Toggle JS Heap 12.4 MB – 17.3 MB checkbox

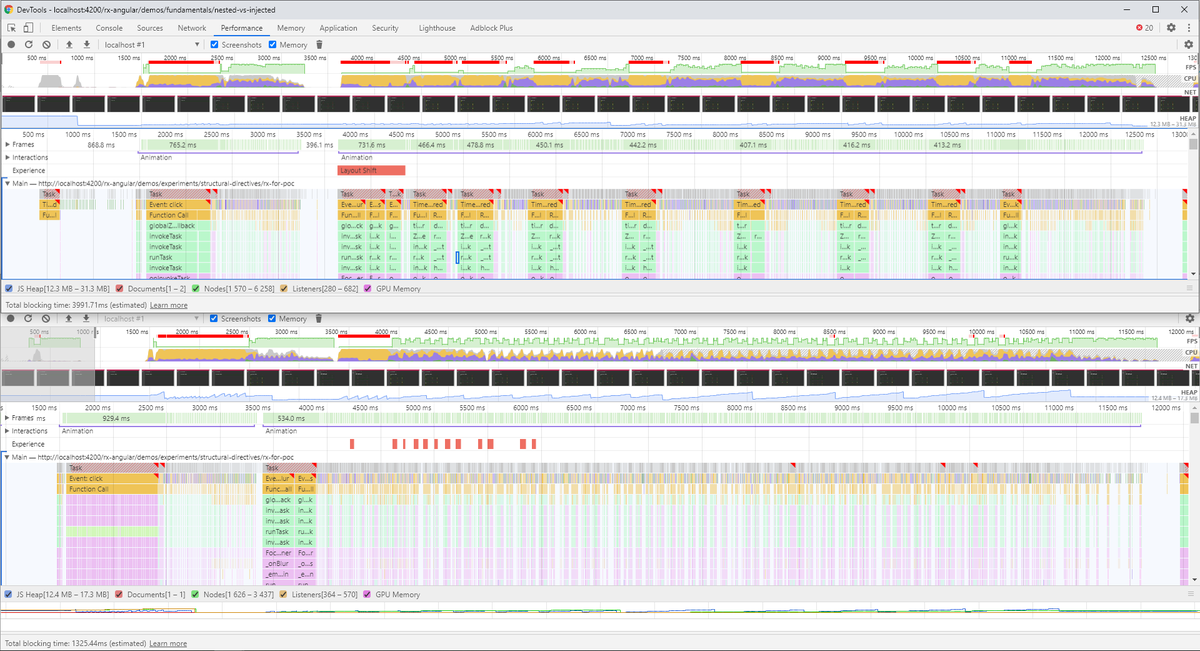(9, 594)
